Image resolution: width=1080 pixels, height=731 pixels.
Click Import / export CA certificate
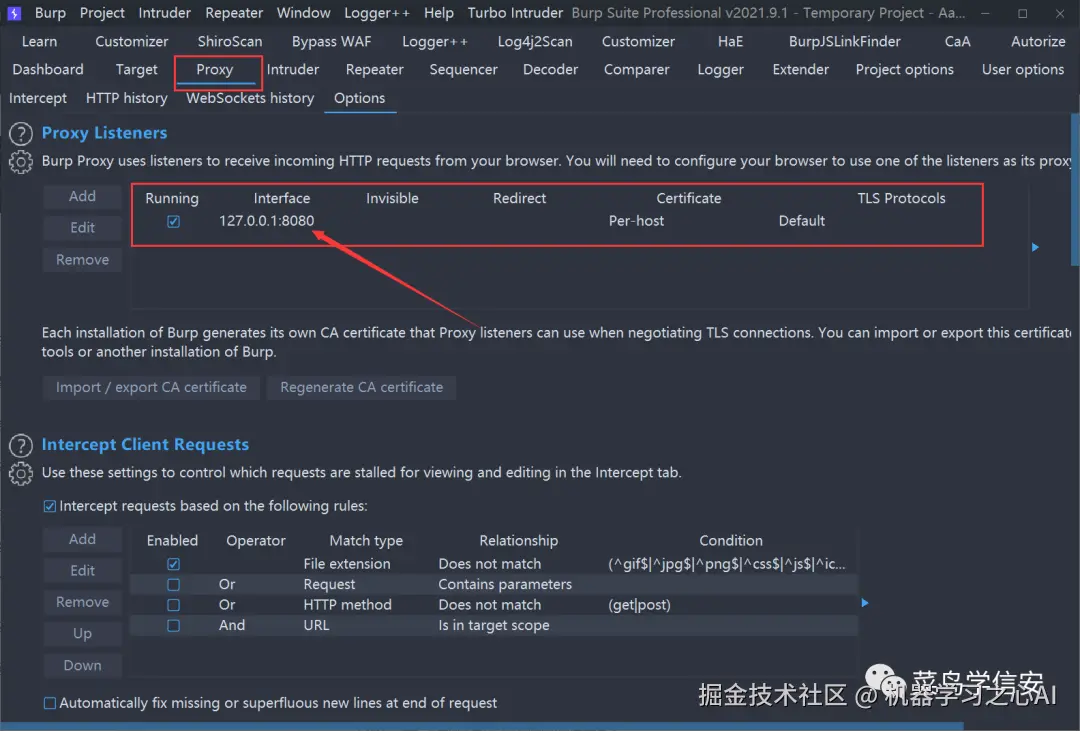pyautogui.click(x=152, y=388)
